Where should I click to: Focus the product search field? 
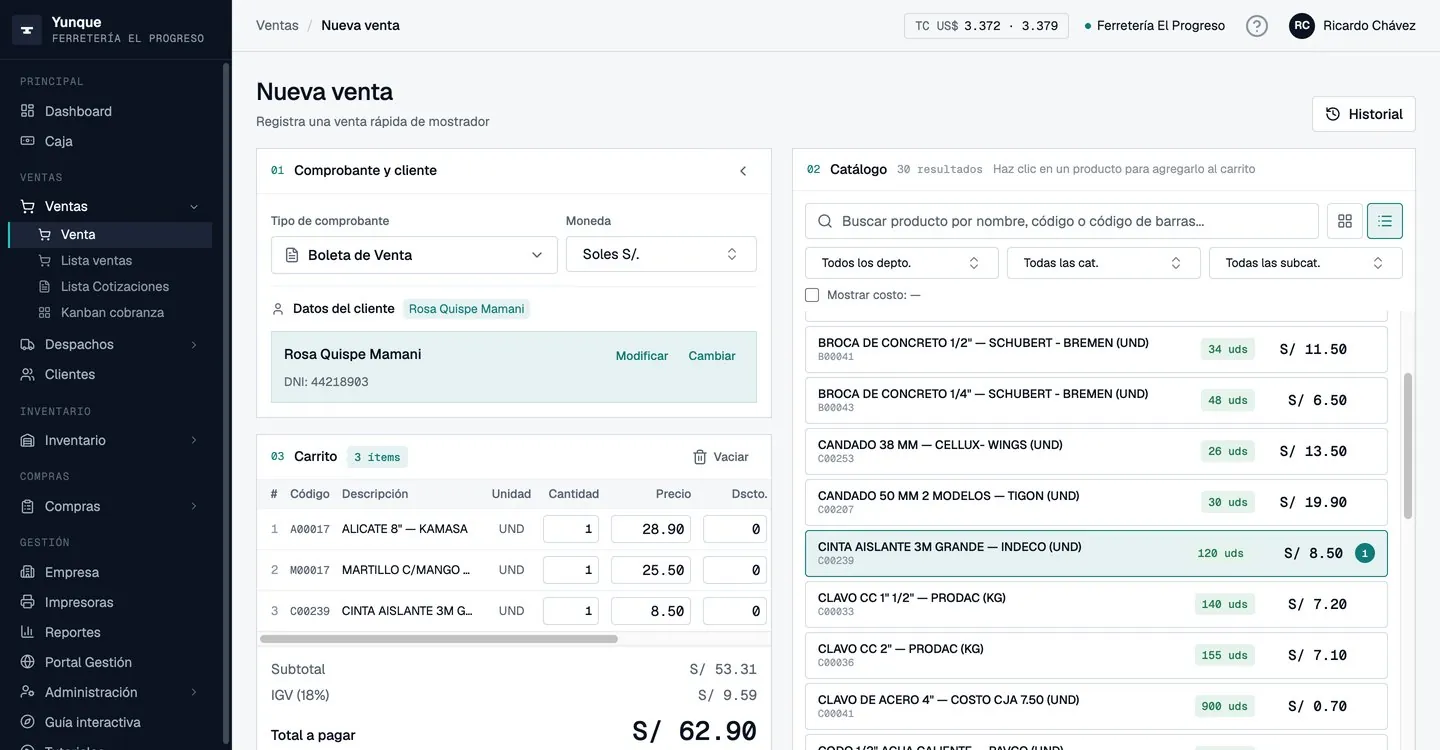point(1062,221)
